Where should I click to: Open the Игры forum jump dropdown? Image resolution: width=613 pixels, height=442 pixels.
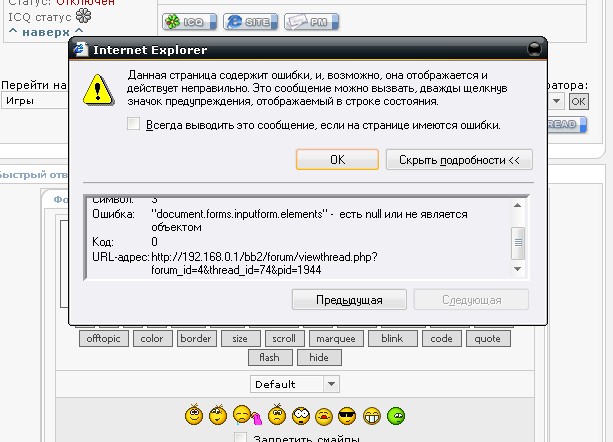[35, 101]
